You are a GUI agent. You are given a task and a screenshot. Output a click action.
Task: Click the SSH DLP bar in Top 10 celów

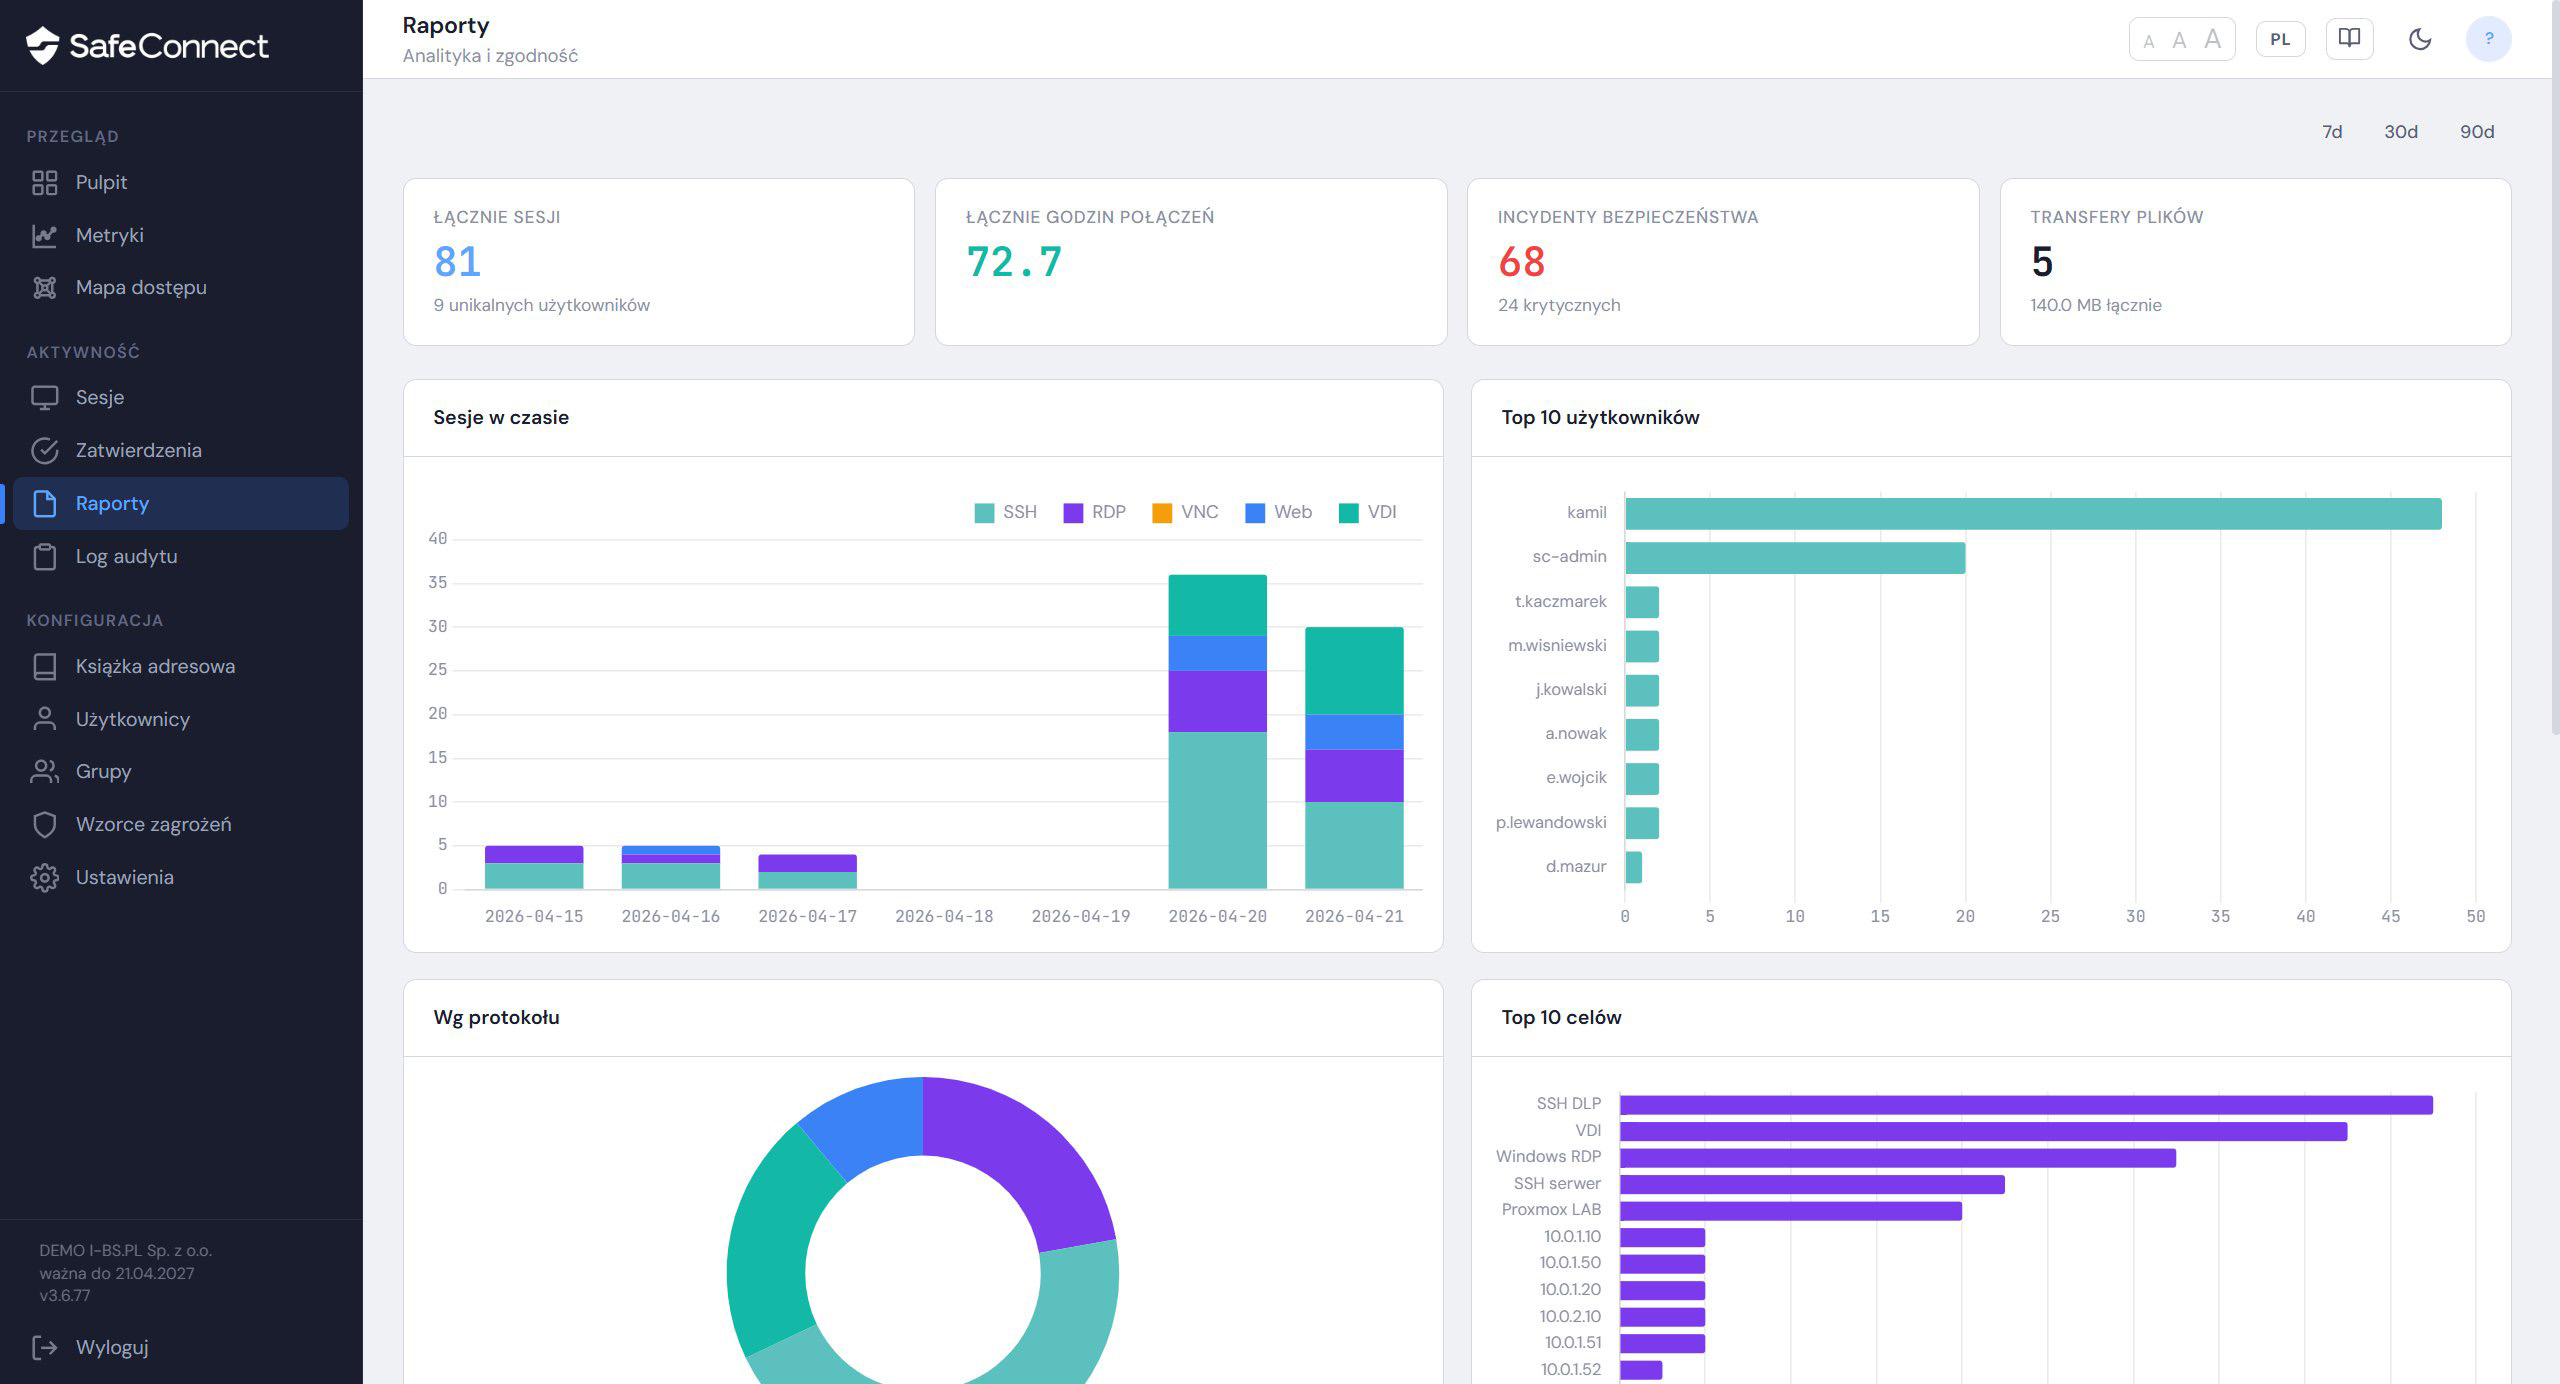tap(2026, 1104)
